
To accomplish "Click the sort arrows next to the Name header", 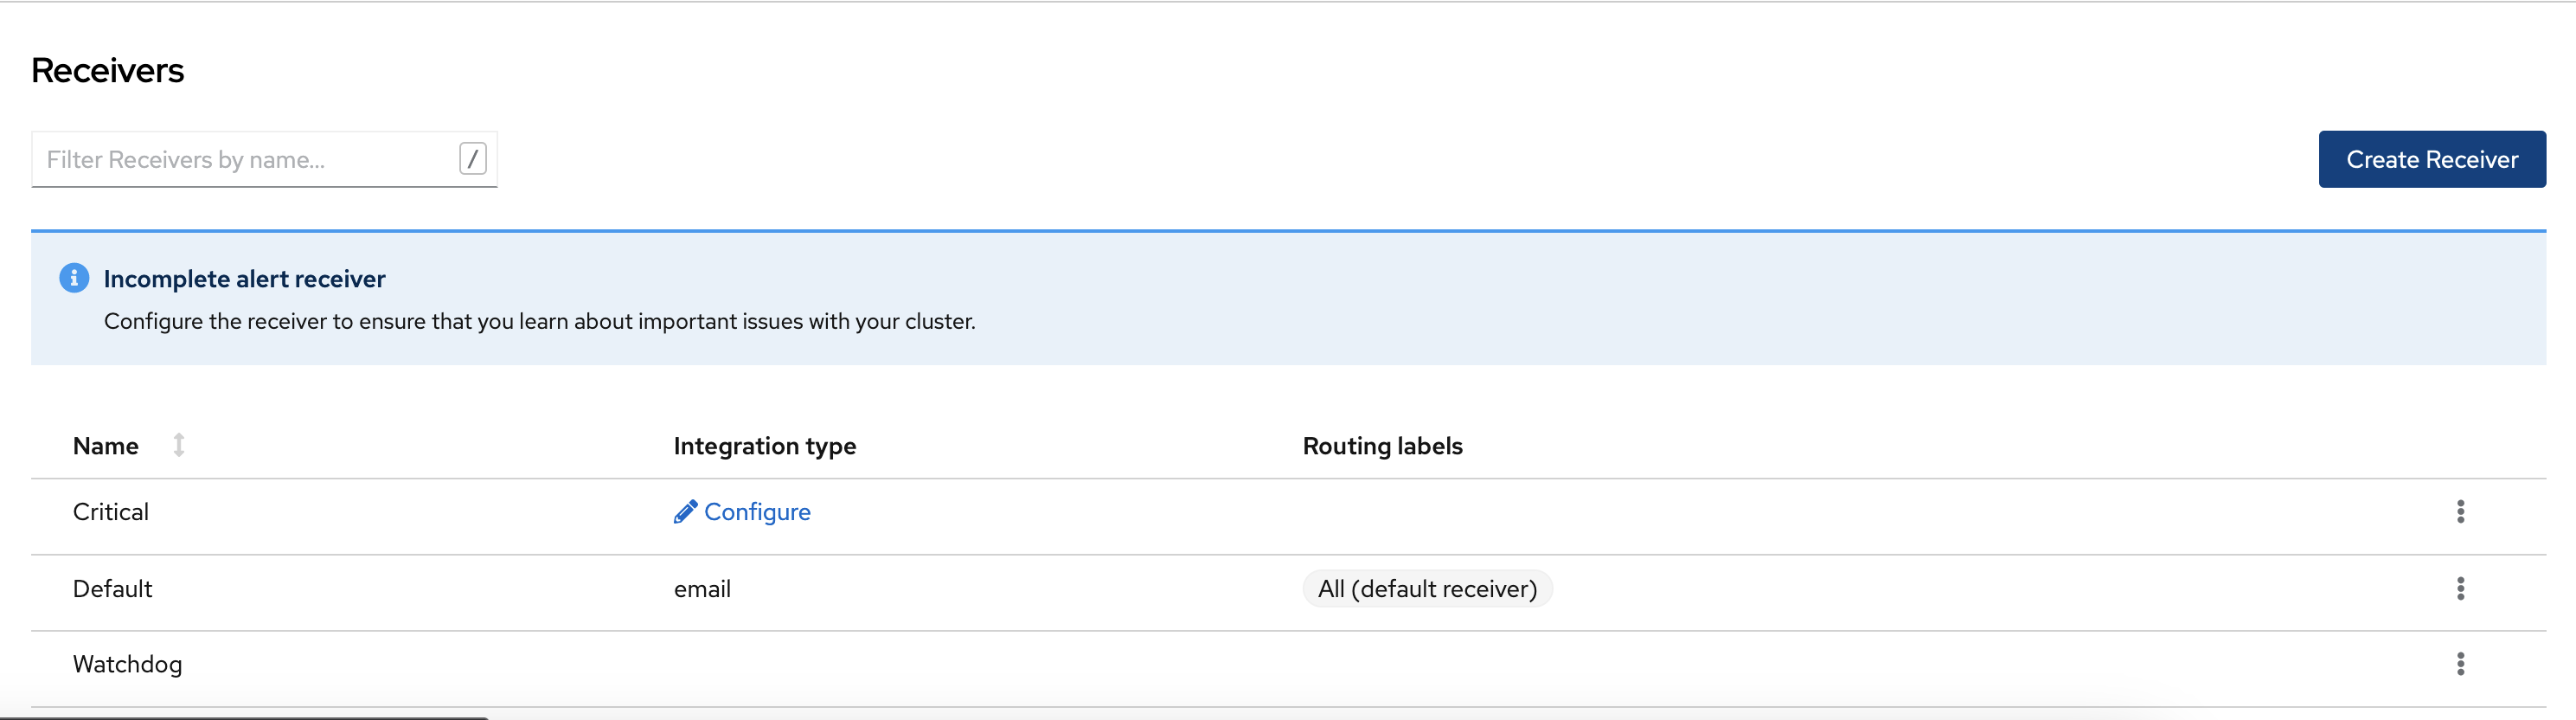I will coord(179,445).
